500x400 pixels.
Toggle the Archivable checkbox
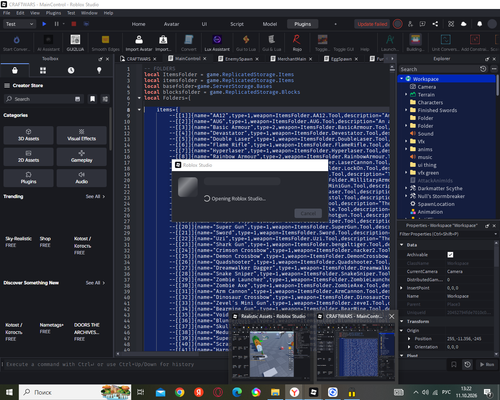450,255
